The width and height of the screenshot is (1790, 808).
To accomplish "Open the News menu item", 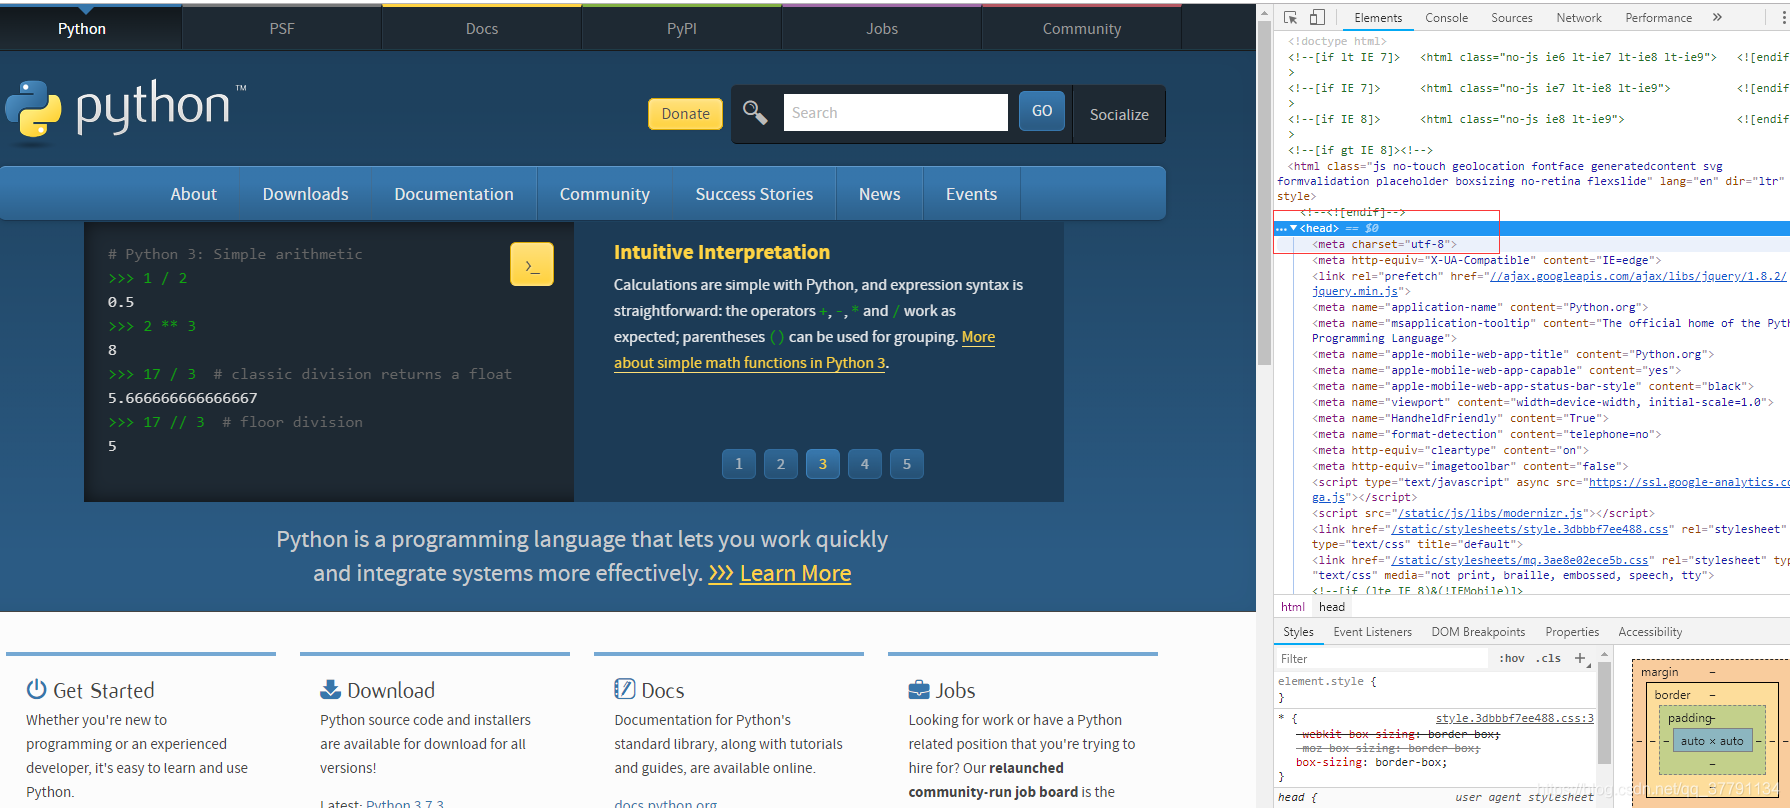I will 879,194.
